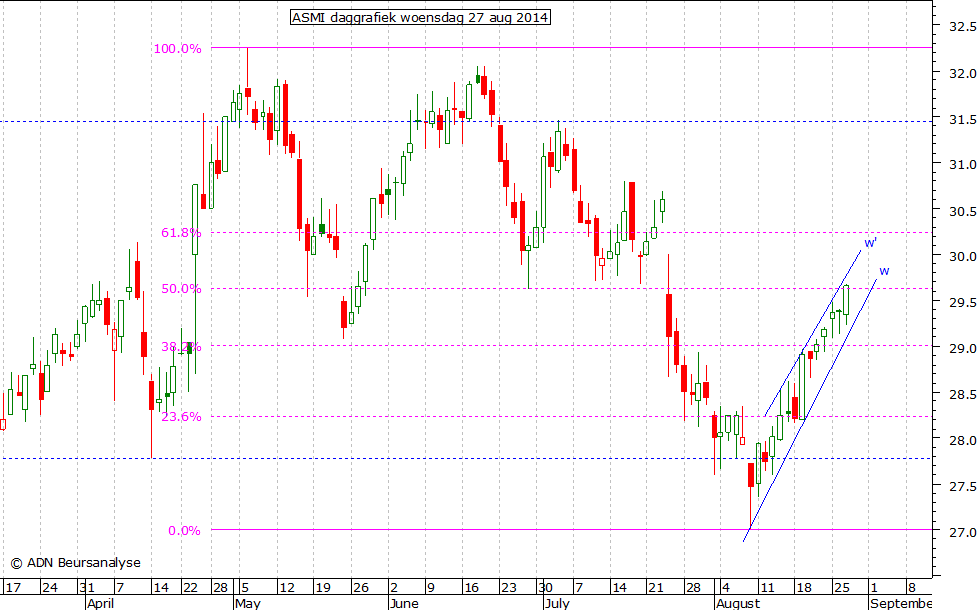Click the "28.5" price axis value

click(x=962, y=394)
